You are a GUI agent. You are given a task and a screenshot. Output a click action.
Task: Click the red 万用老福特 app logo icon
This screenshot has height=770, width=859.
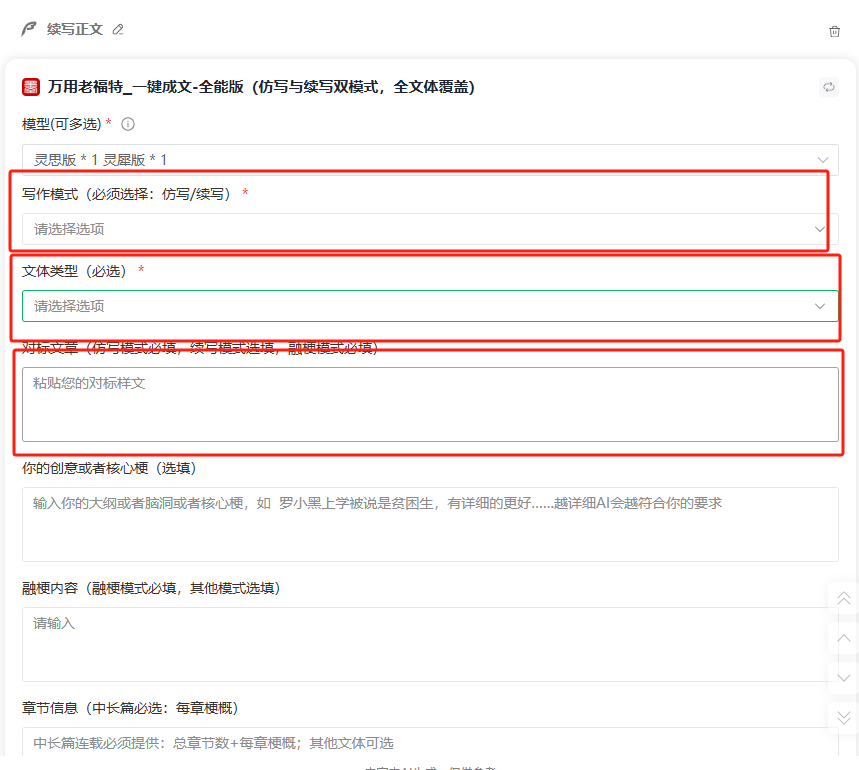31,87
